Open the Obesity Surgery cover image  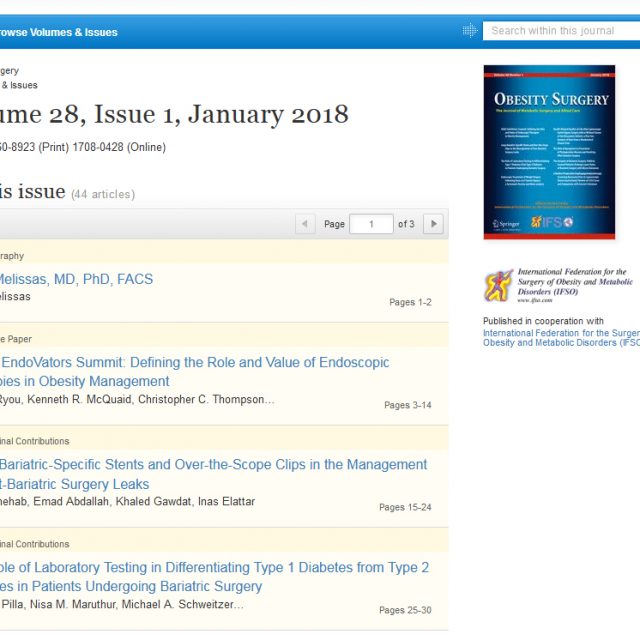point(549,152)
